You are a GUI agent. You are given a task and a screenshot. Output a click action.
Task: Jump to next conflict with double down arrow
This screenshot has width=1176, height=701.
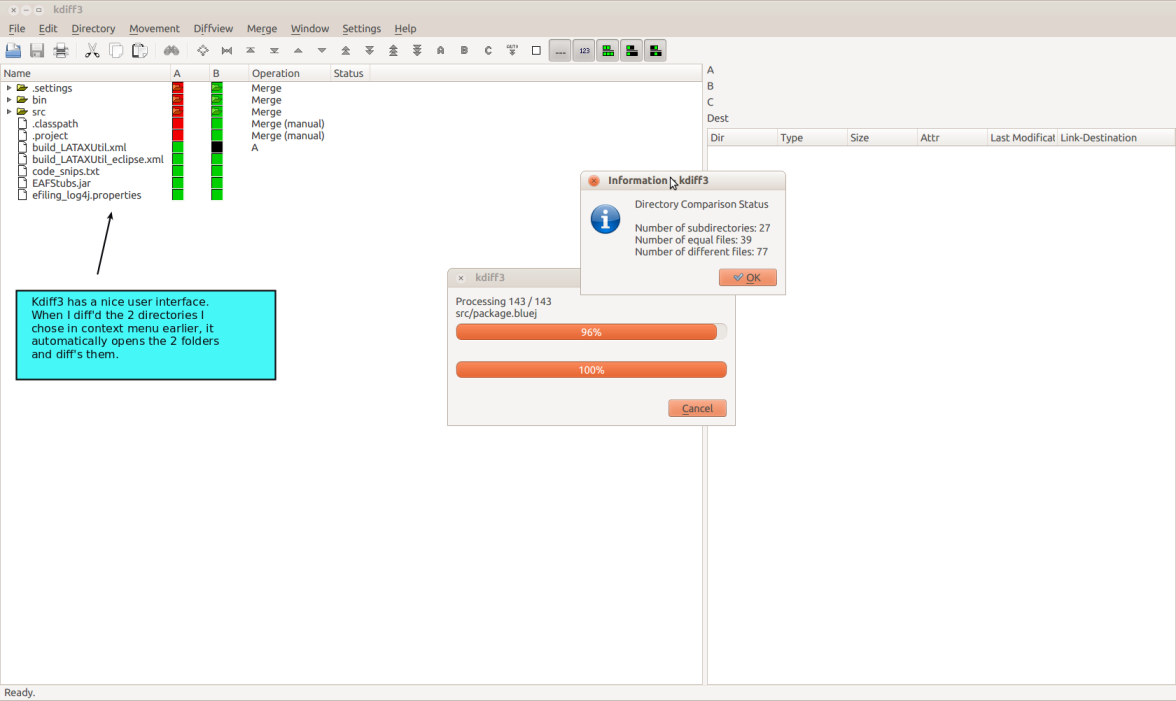(x=370, y=50)
